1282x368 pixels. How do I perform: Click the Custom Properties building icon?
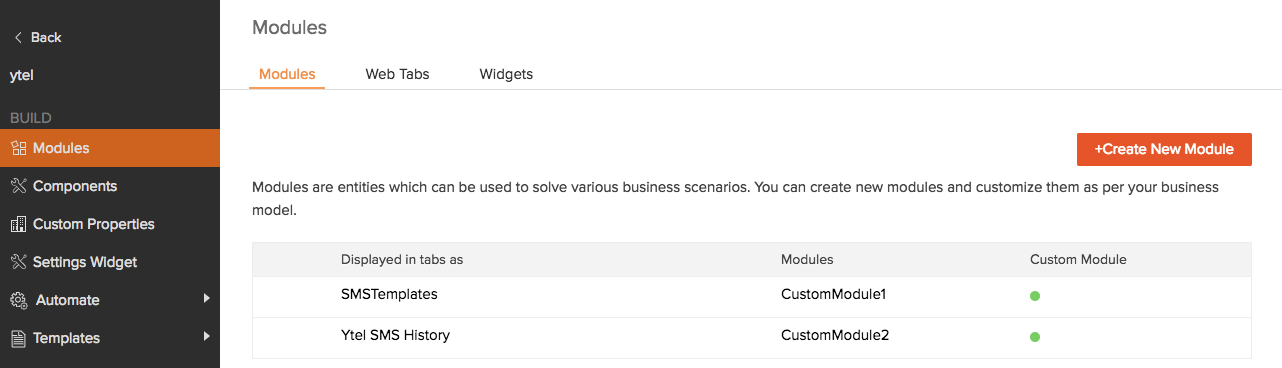(18, 224)
